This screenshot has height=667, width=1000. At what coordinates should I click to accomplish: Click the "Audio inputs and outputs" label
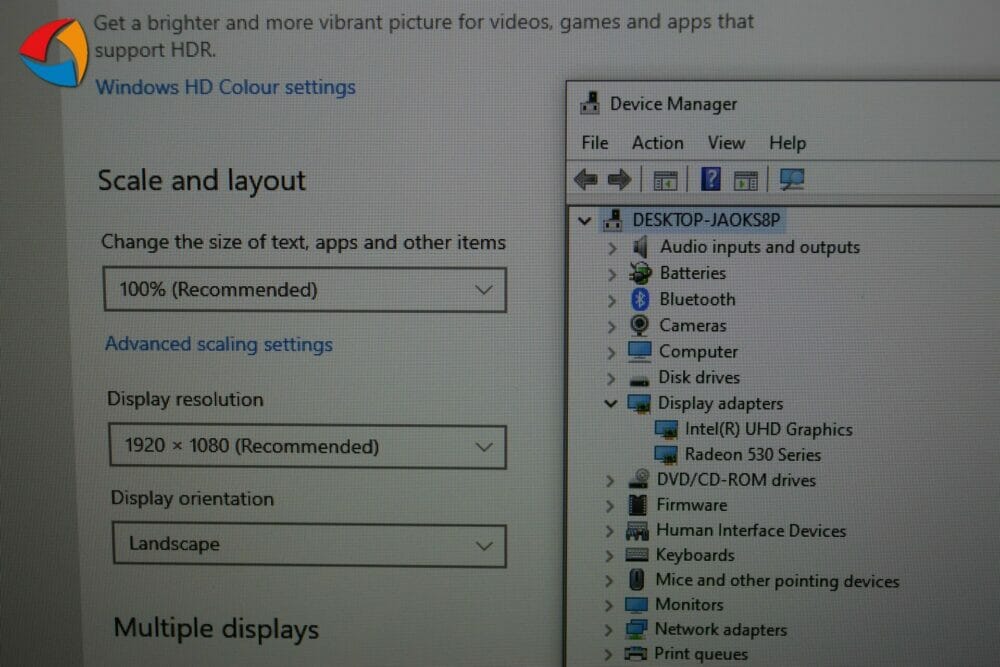[760, 247]
